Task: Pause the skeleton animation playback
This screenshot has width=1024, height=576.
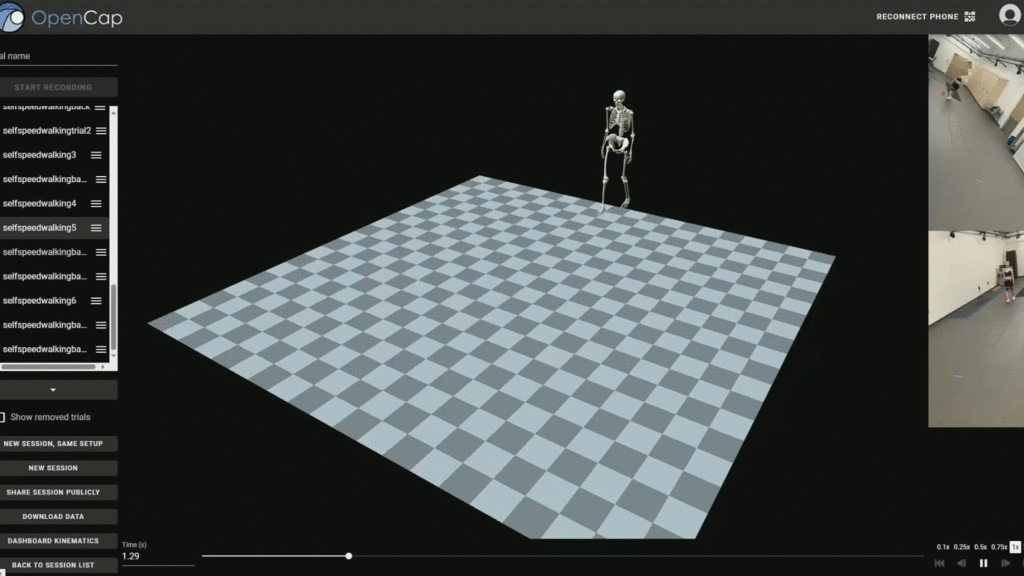Action: (983, 563)
